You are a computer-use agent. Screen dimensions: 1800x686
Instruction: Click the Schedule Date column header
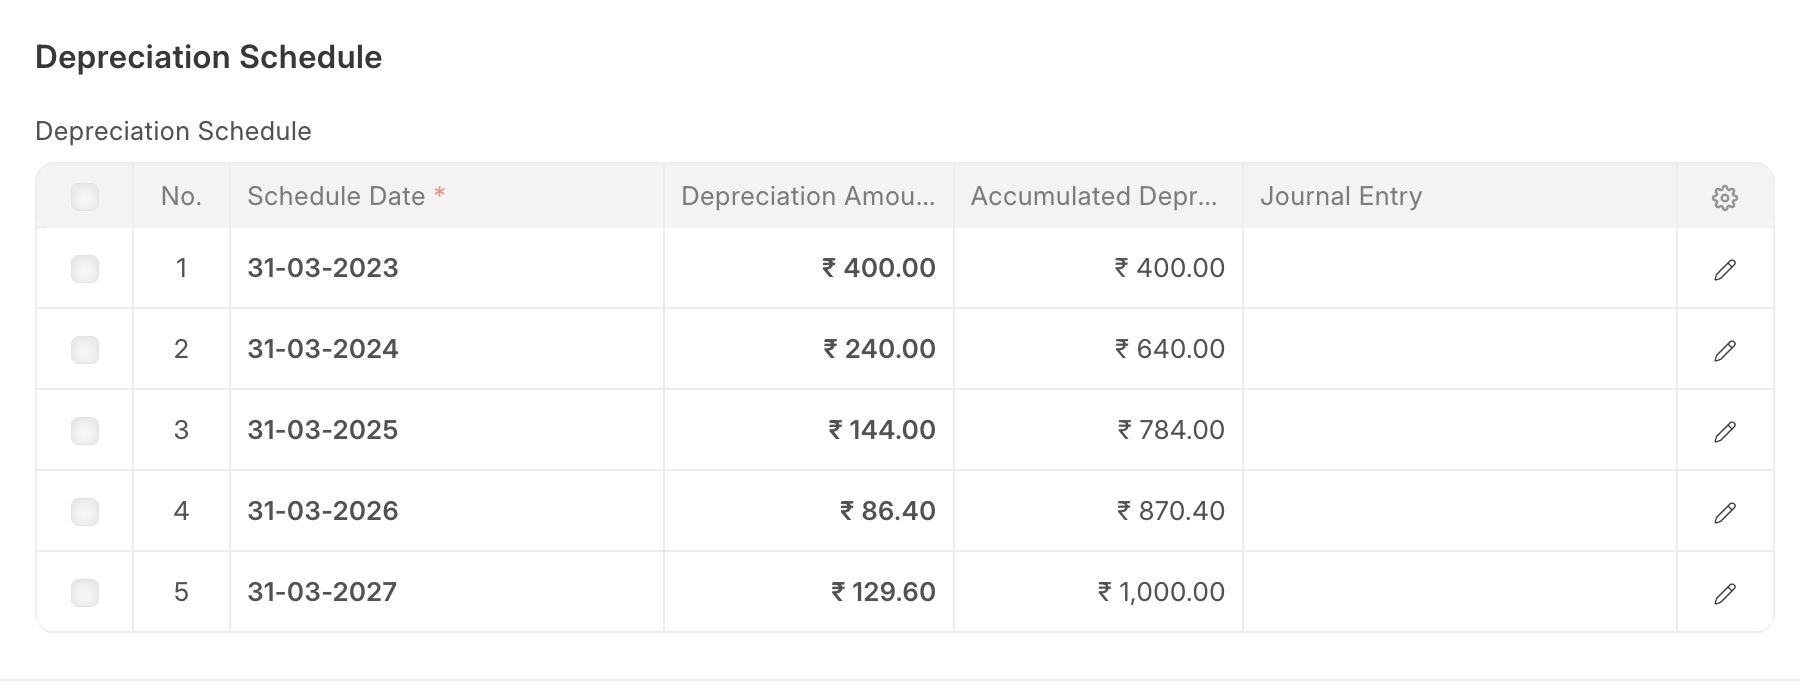point(336,196)
